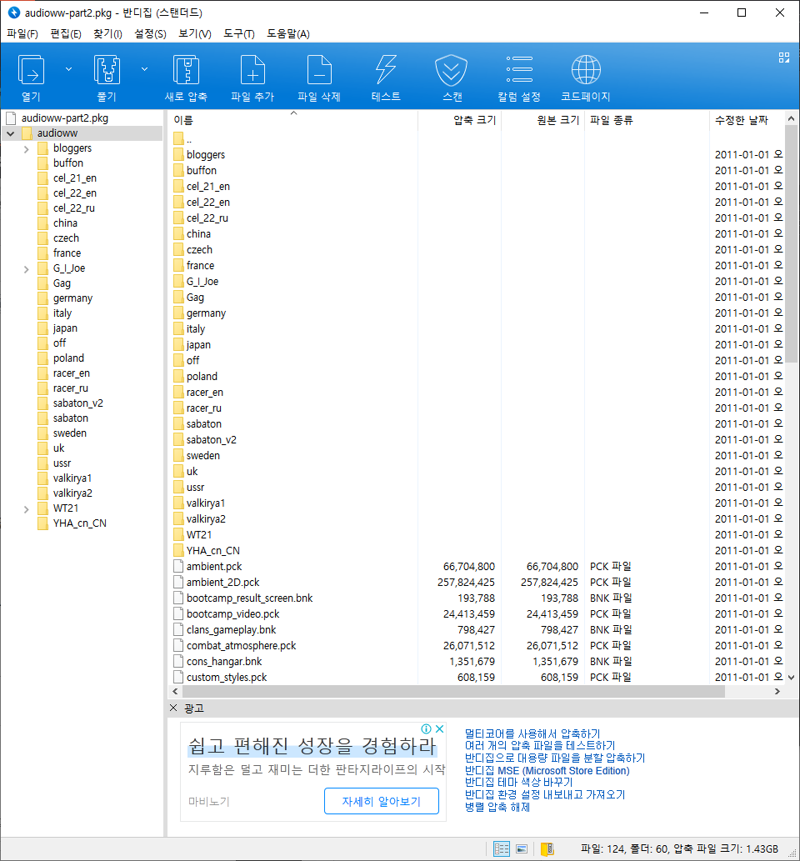Open the 도구(T) menu
Image resolution: width=800 pixels, height=861 pixels.
(239, 34)
